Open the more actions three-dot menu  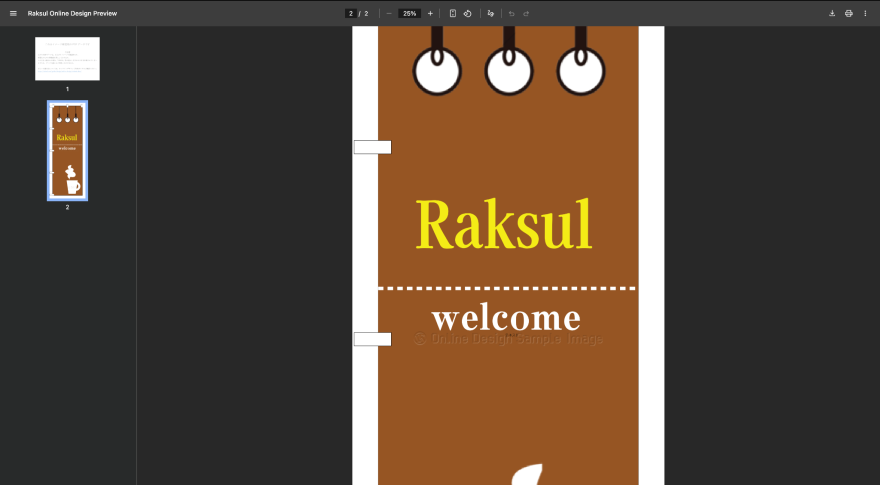coord(865,13)
